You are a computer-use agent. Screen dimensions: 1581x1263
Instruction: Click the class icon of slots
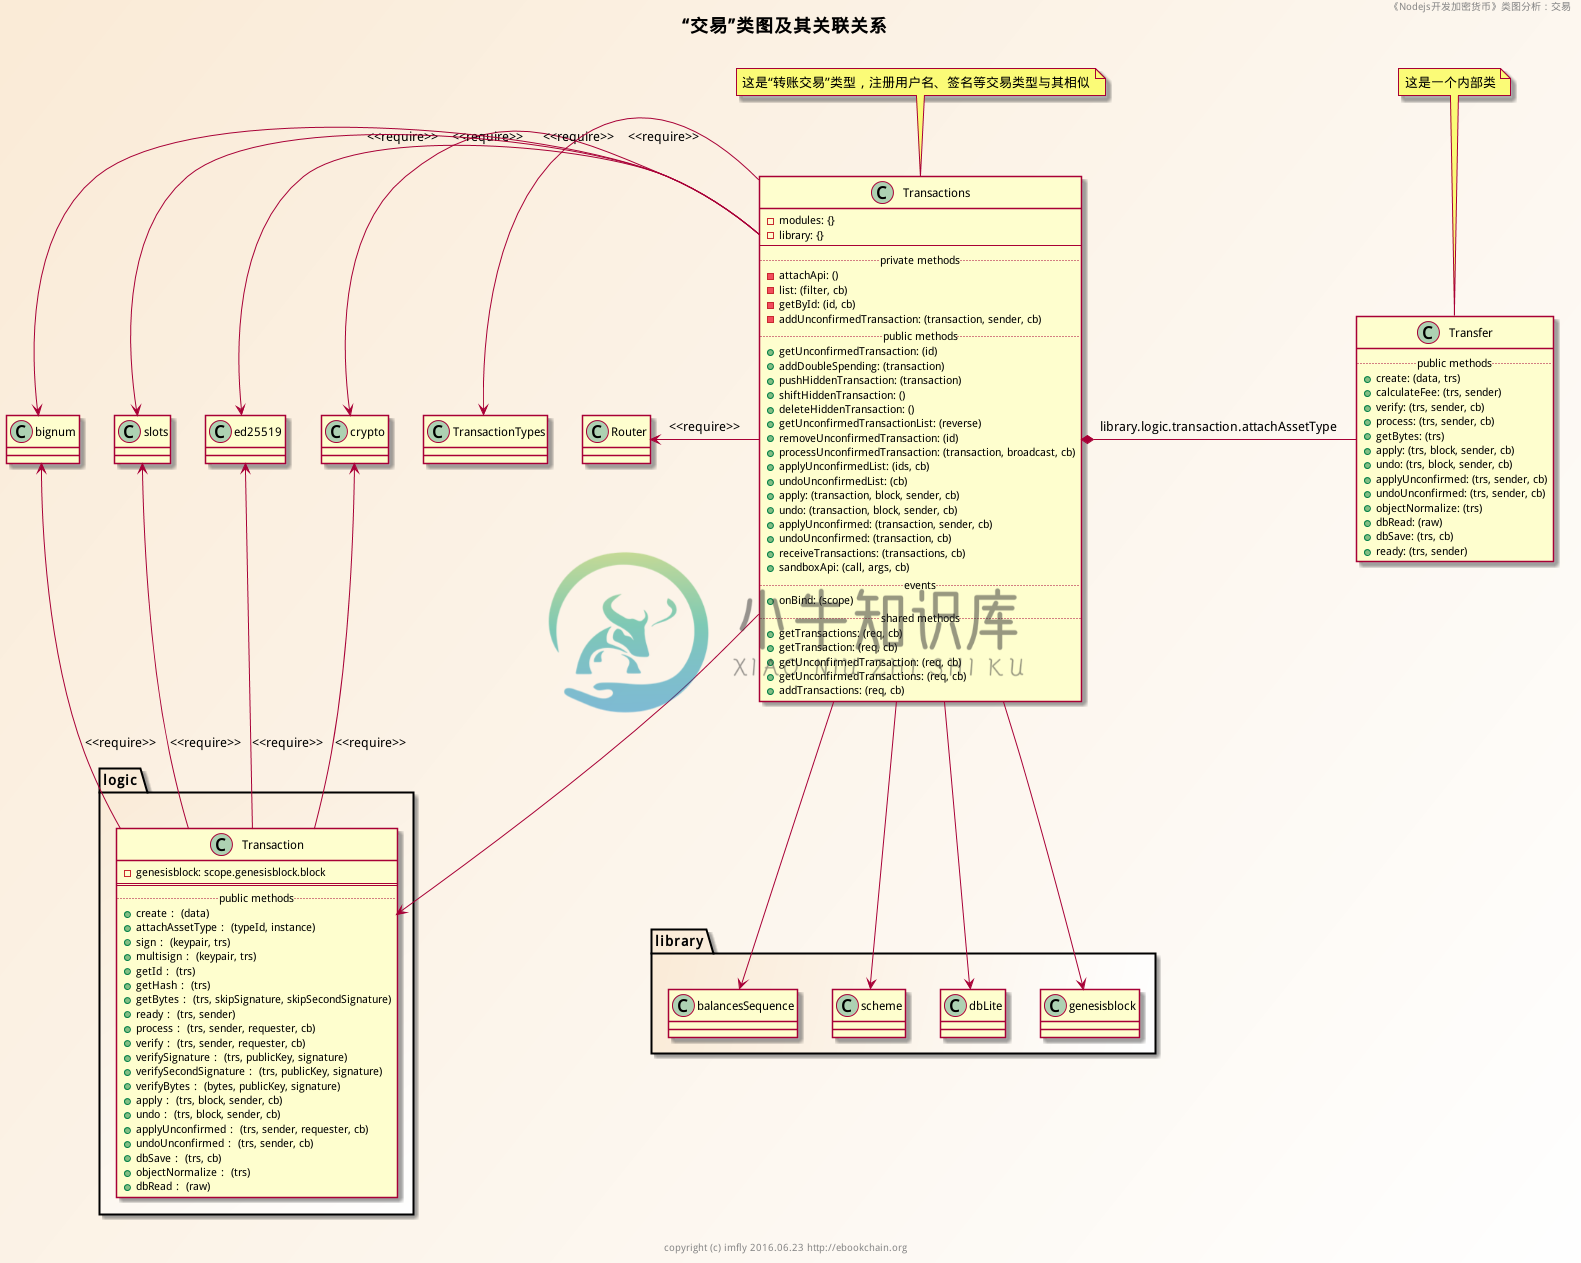pyautogui.click(x=130, y=432)
